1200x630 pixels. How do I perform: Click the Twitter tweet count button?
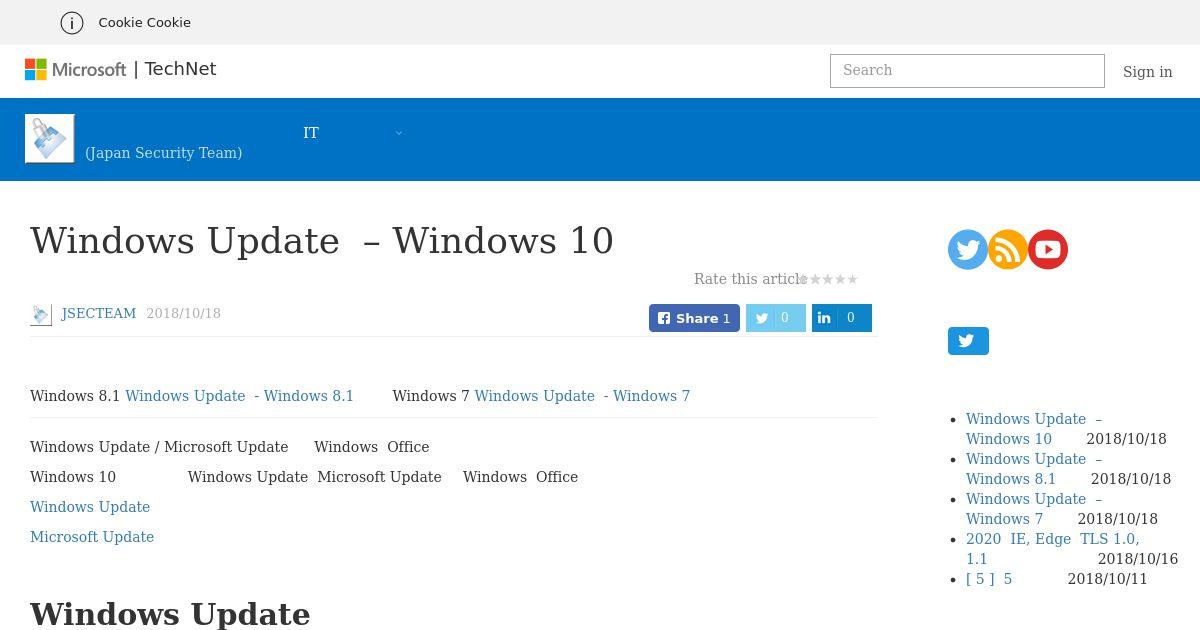(775, 318)
